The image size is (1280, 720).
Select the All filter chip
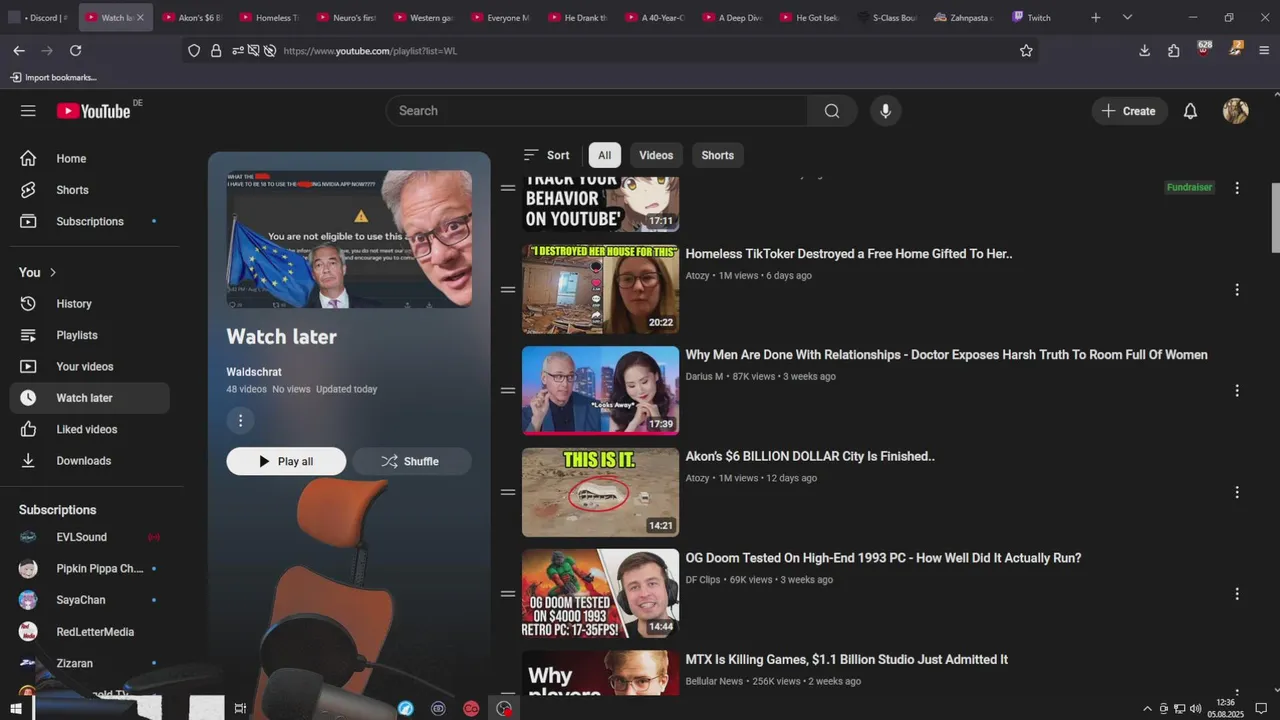coord(605,155)
